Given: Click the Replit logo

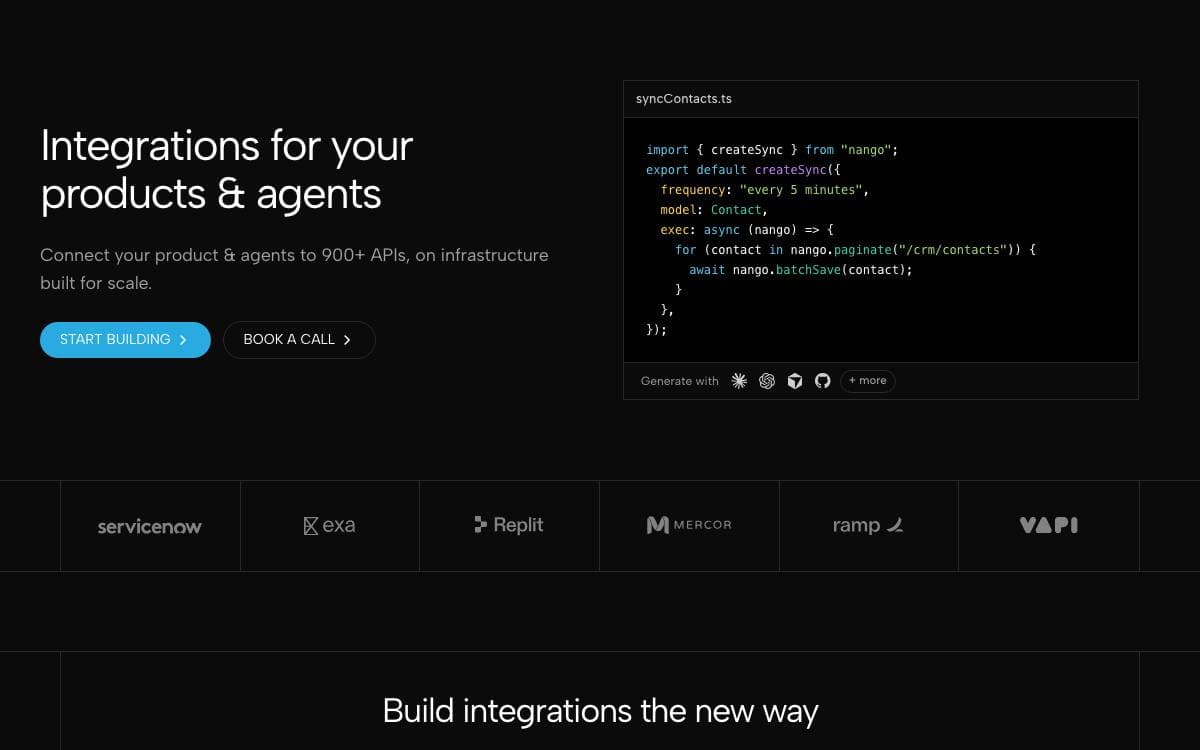Looking at the screenshot, I should (509, 525).
